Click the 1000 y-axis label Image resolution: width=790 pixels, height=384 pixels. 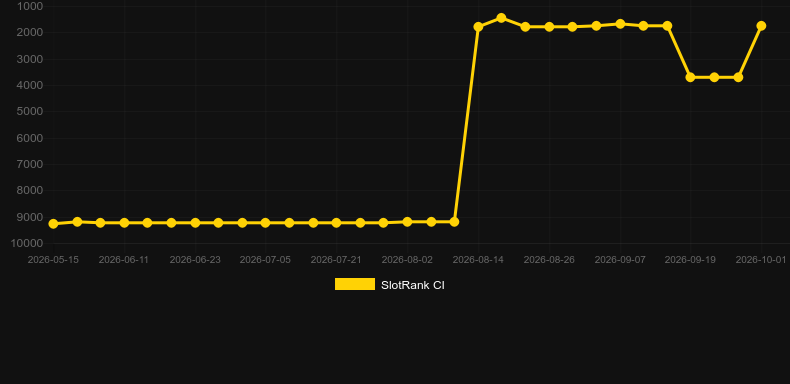[x=30, y=7]
